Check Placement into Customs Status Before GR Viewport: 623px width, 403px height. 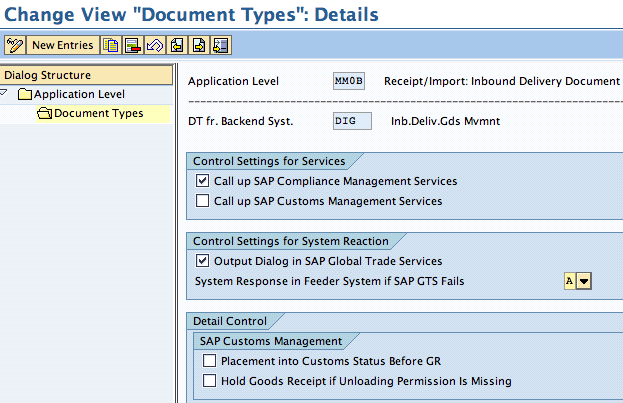pos(209,361)
